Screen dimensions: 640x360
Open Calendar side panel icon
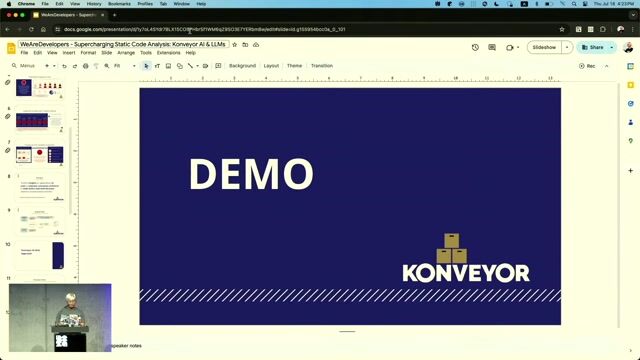(631, 66)
